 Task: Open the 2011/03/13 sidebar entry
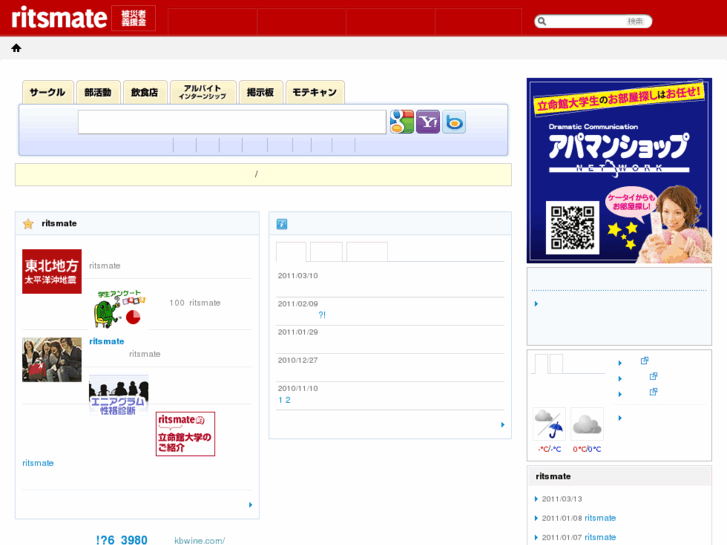(562, 499)
